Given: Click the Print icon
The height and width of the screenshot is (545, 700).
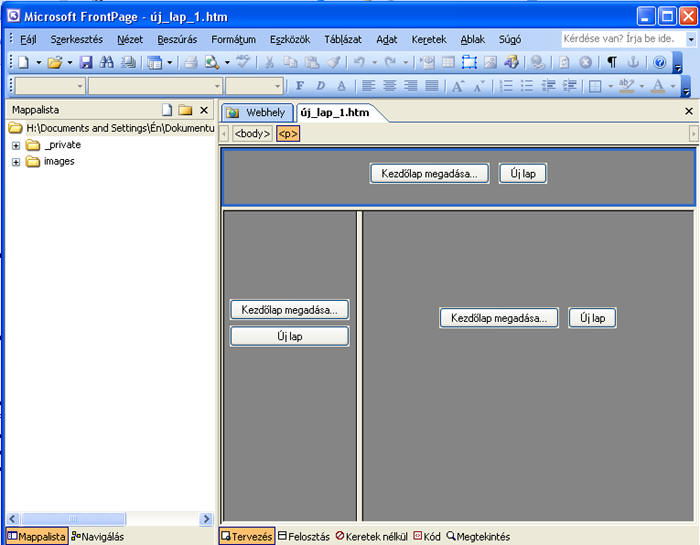Looking at the screenshot, I should tap(191, 62).
